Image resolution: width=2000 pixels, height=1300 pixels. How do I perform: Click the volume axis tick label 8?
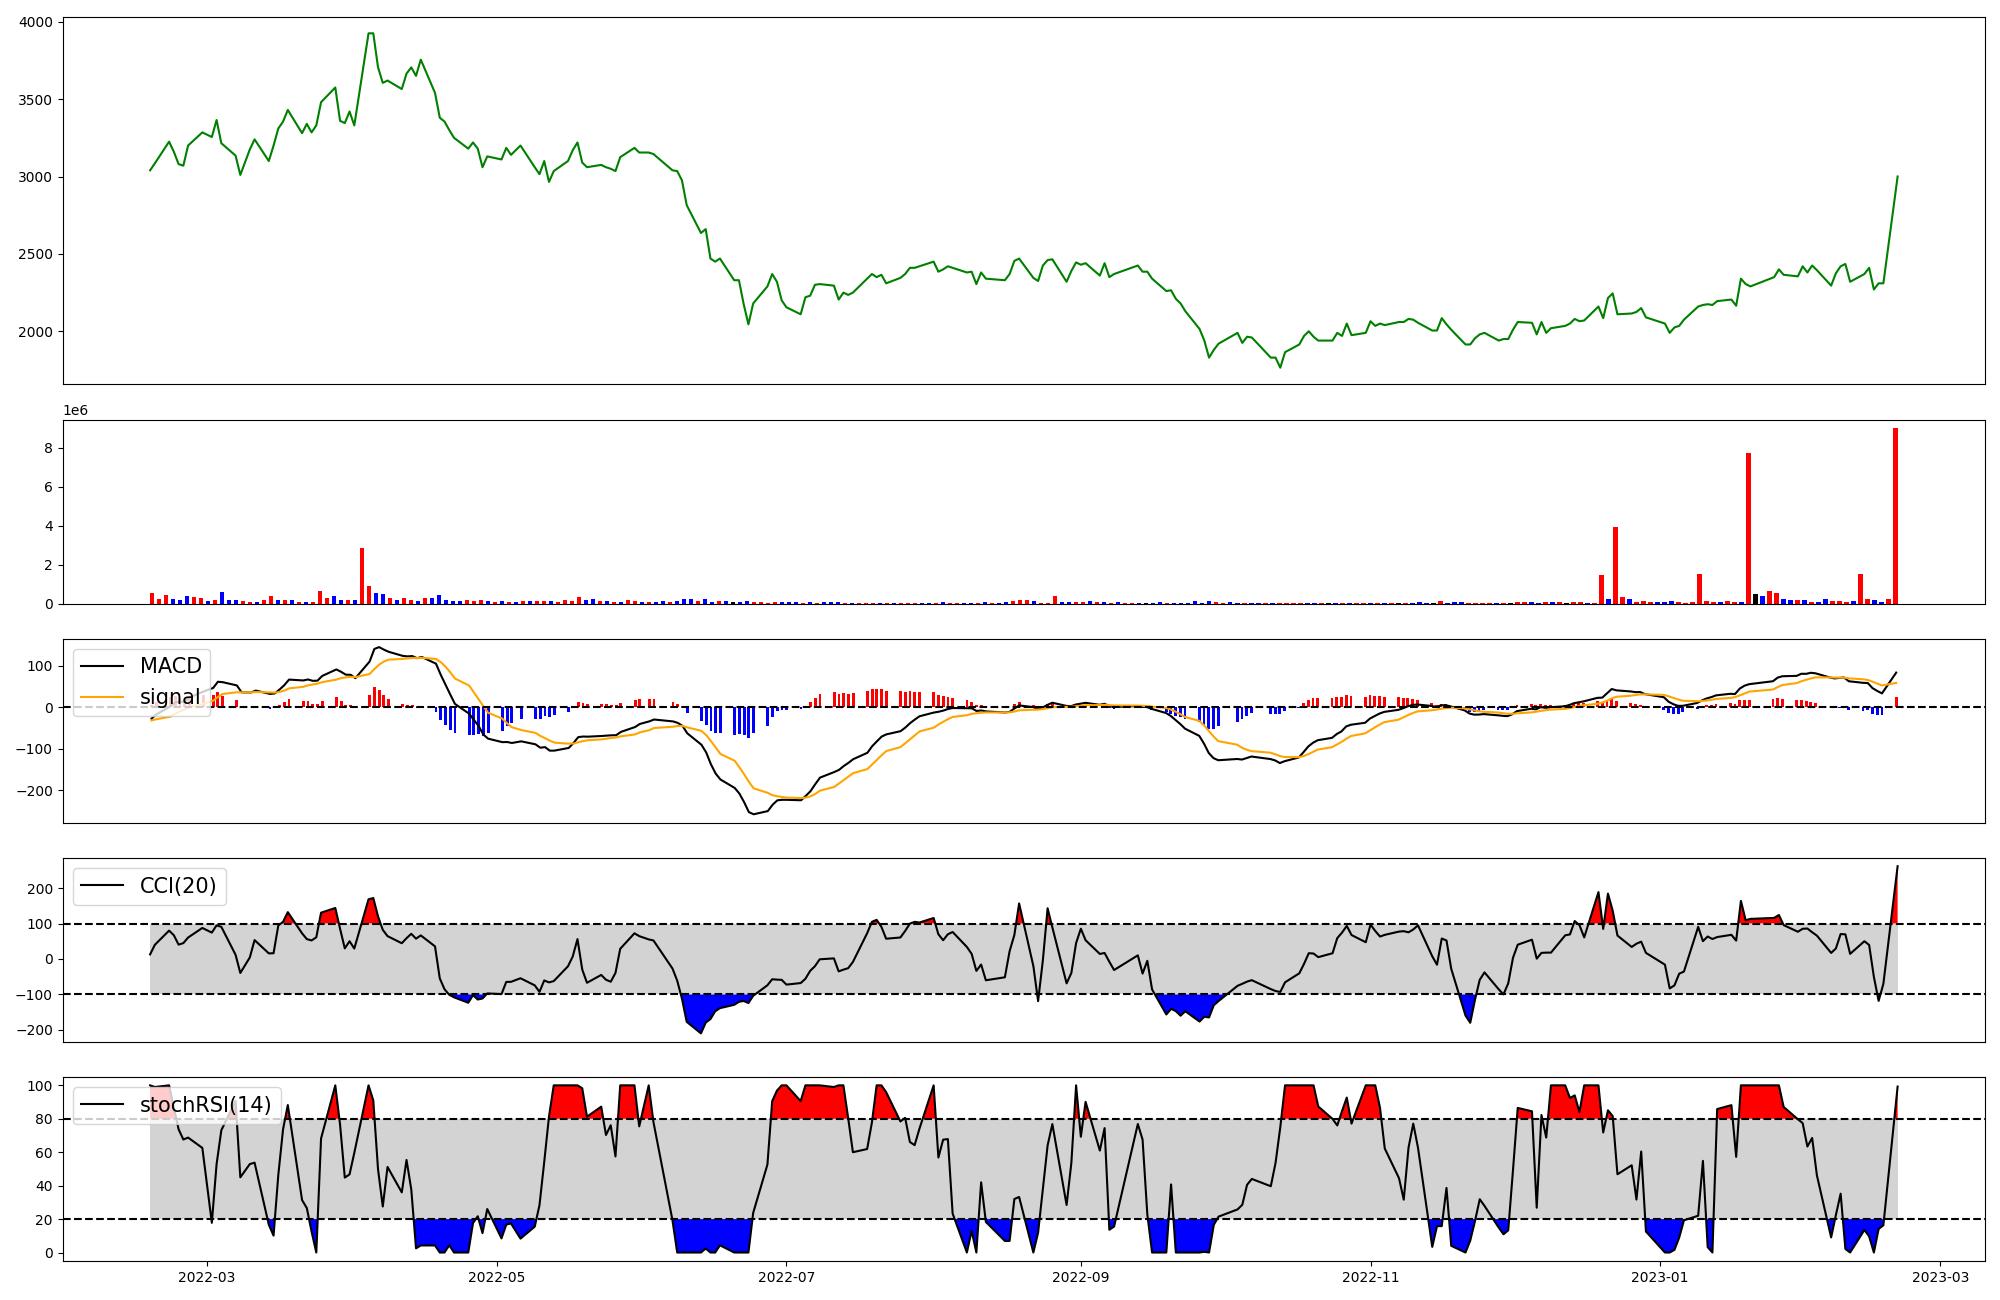tap(47, 449)
